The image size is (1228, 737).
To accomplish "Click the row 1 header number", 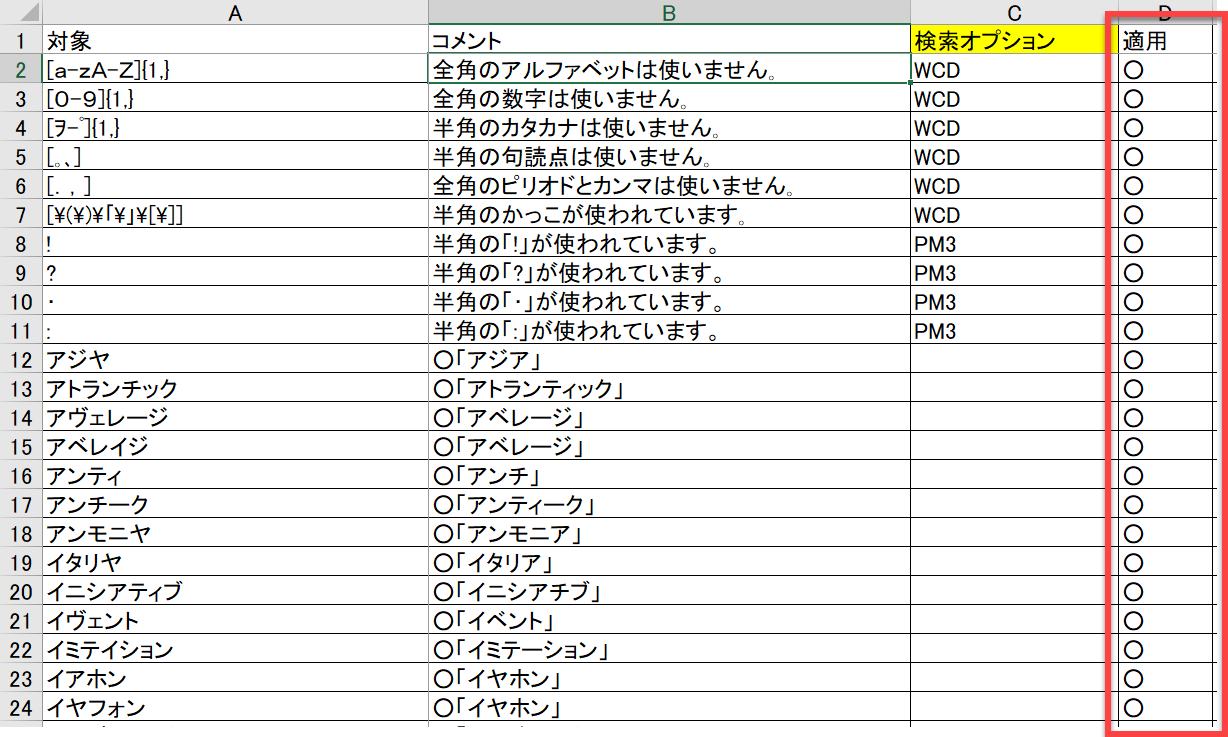I will point(21,41).
